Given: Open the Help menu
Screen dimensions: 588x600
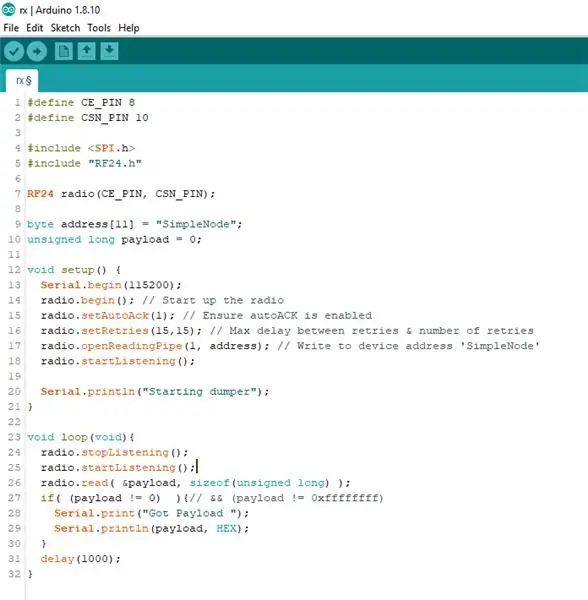Looking at the screenshot, I should click(129, 28).
